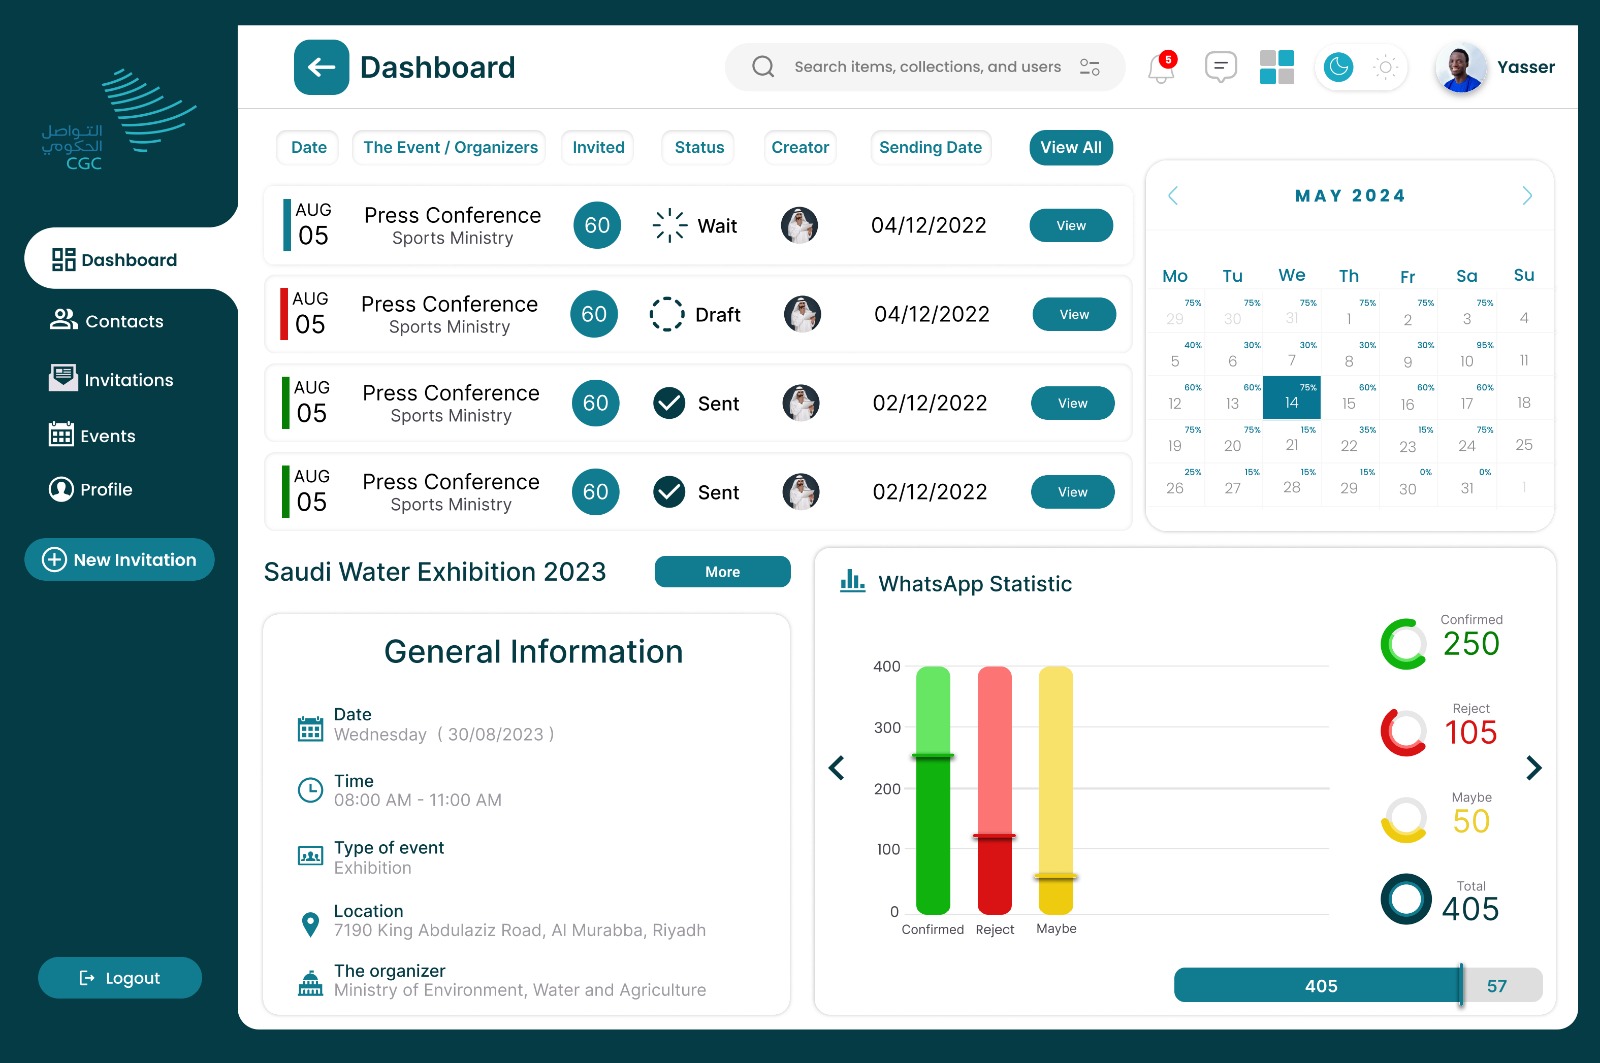Switch to dark mode moon toggle
The image size is (1600, 1063).
[x=1338, y=67]
